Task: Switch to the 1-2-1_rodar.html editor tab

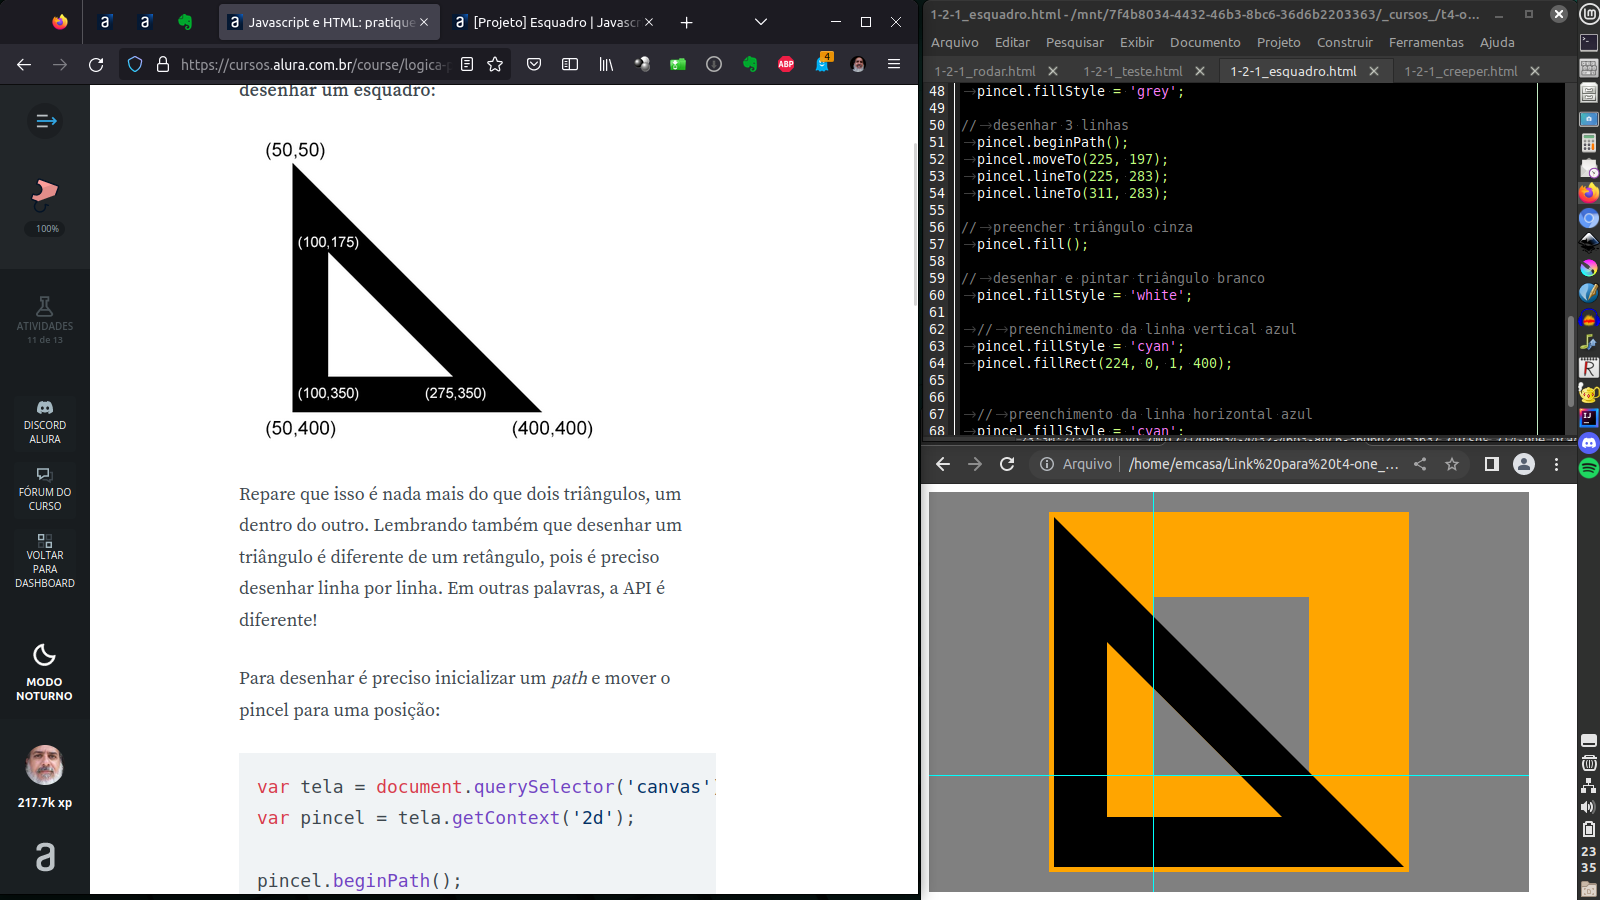Action: pos(985,71)
